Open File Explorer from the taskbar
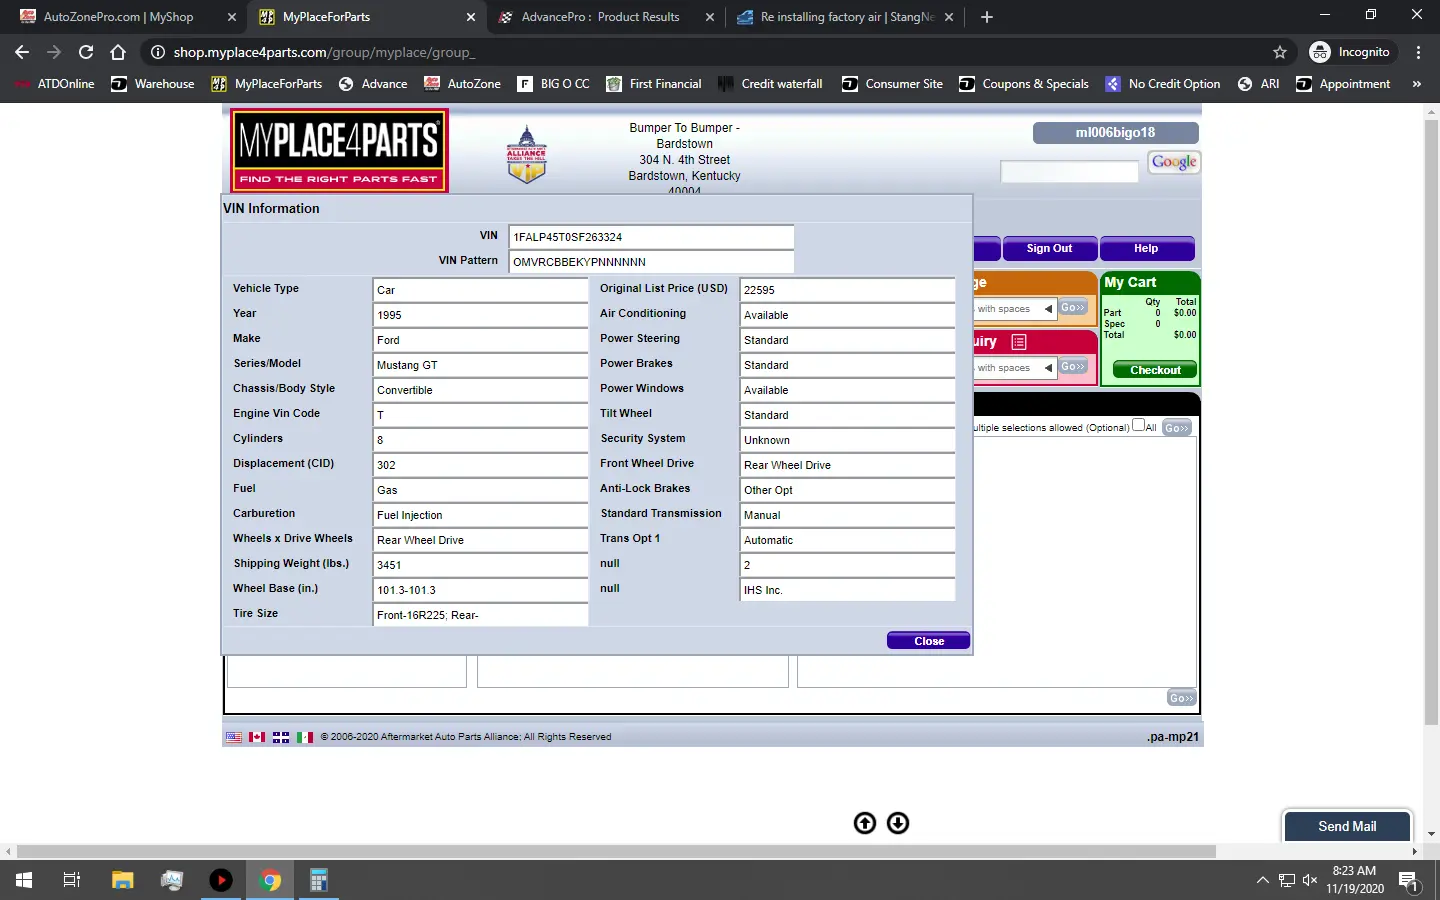The image size is (1440, 900). tap(122, 880)
